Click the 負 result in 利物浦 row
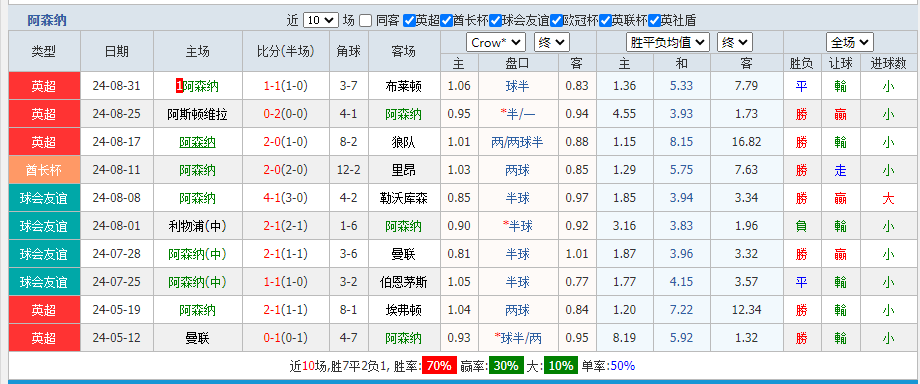 (x=801, y=226)
